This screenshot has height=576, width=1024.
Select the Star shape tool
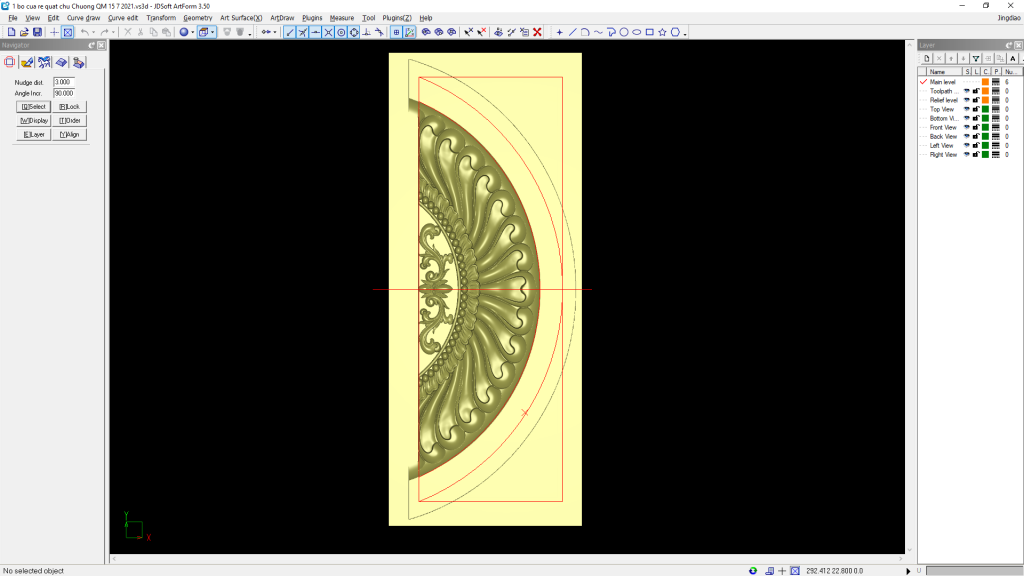tap(663, 32)
